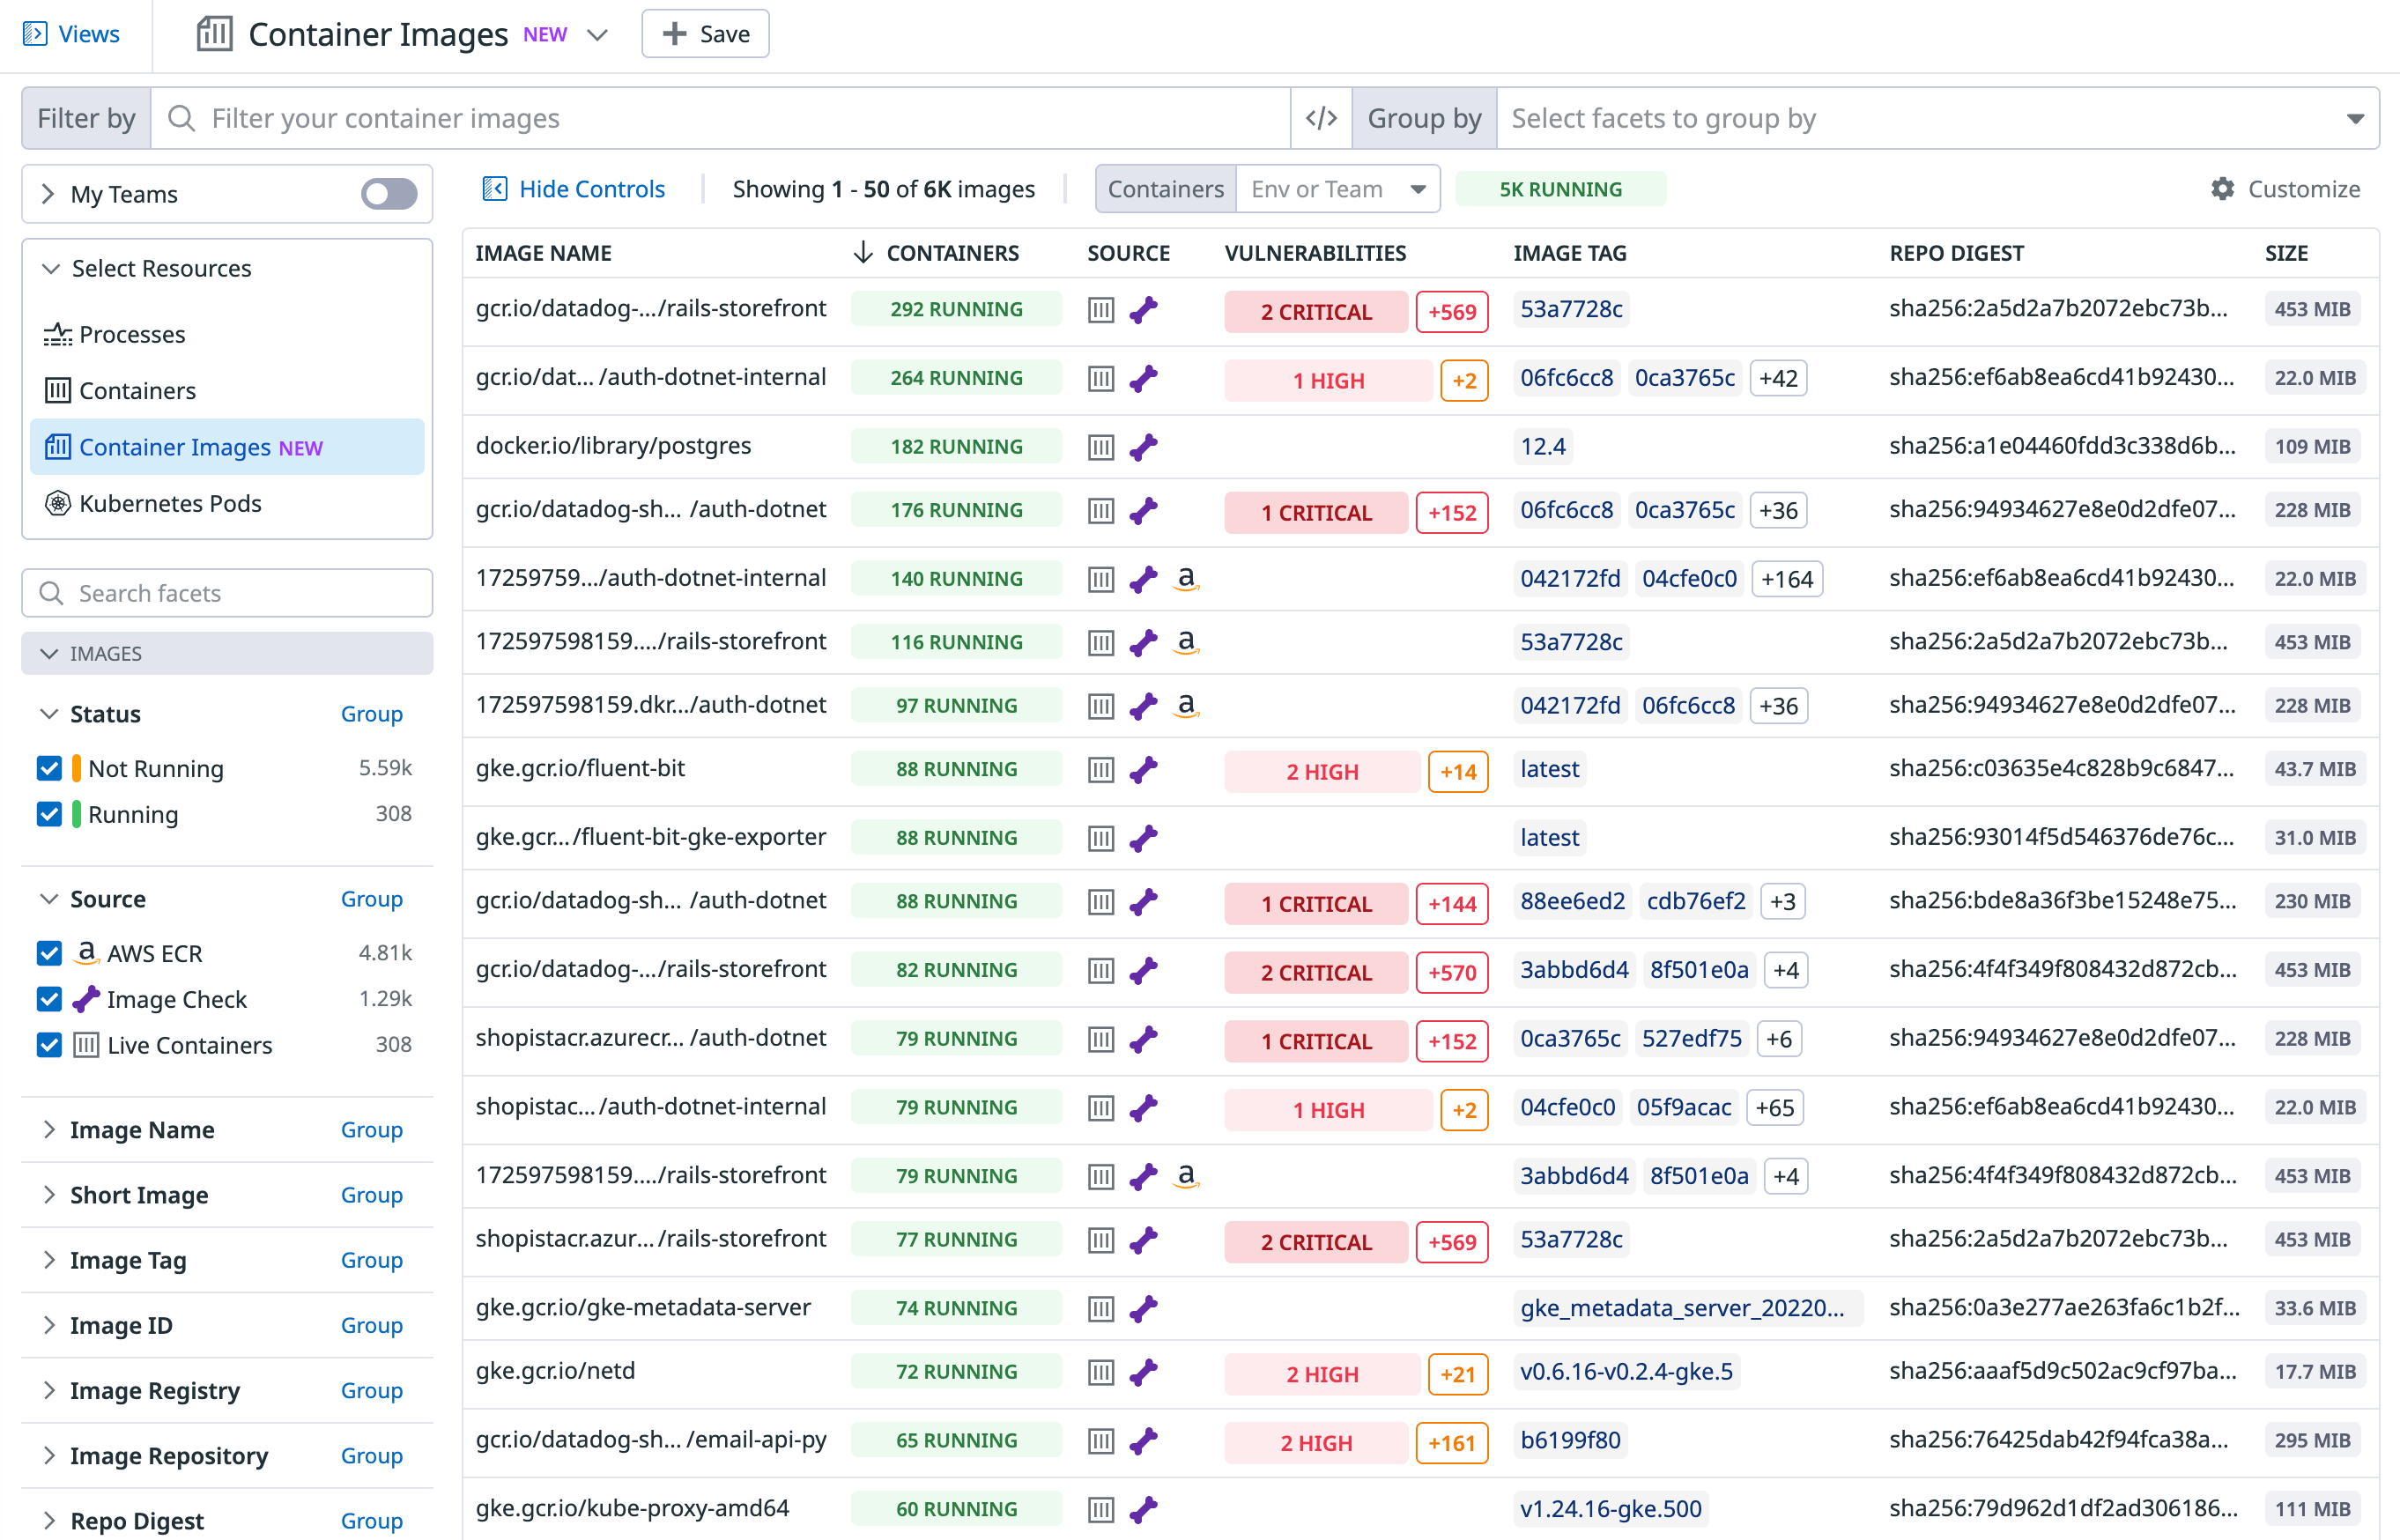Uncheck the AWS ECR source checkbox
The height and width of the screenshot is (1540, 2400).
49,953
